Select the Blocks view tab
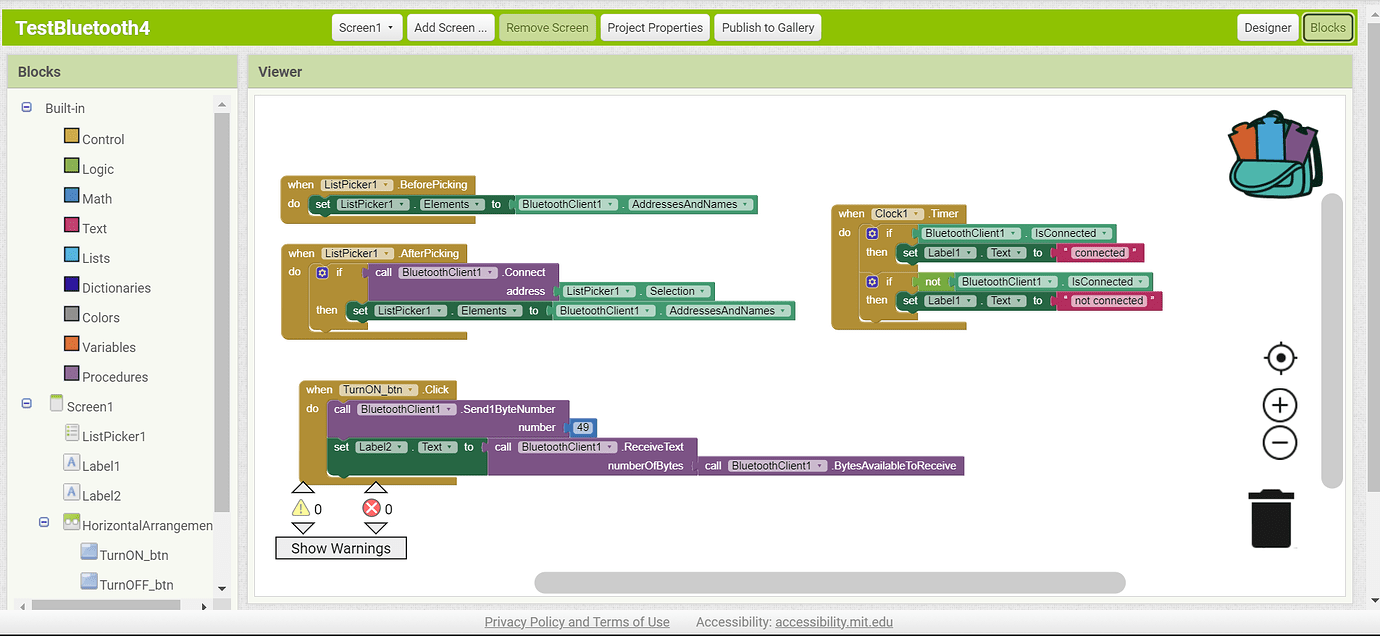1380x636 pixels. (1327, 27)
